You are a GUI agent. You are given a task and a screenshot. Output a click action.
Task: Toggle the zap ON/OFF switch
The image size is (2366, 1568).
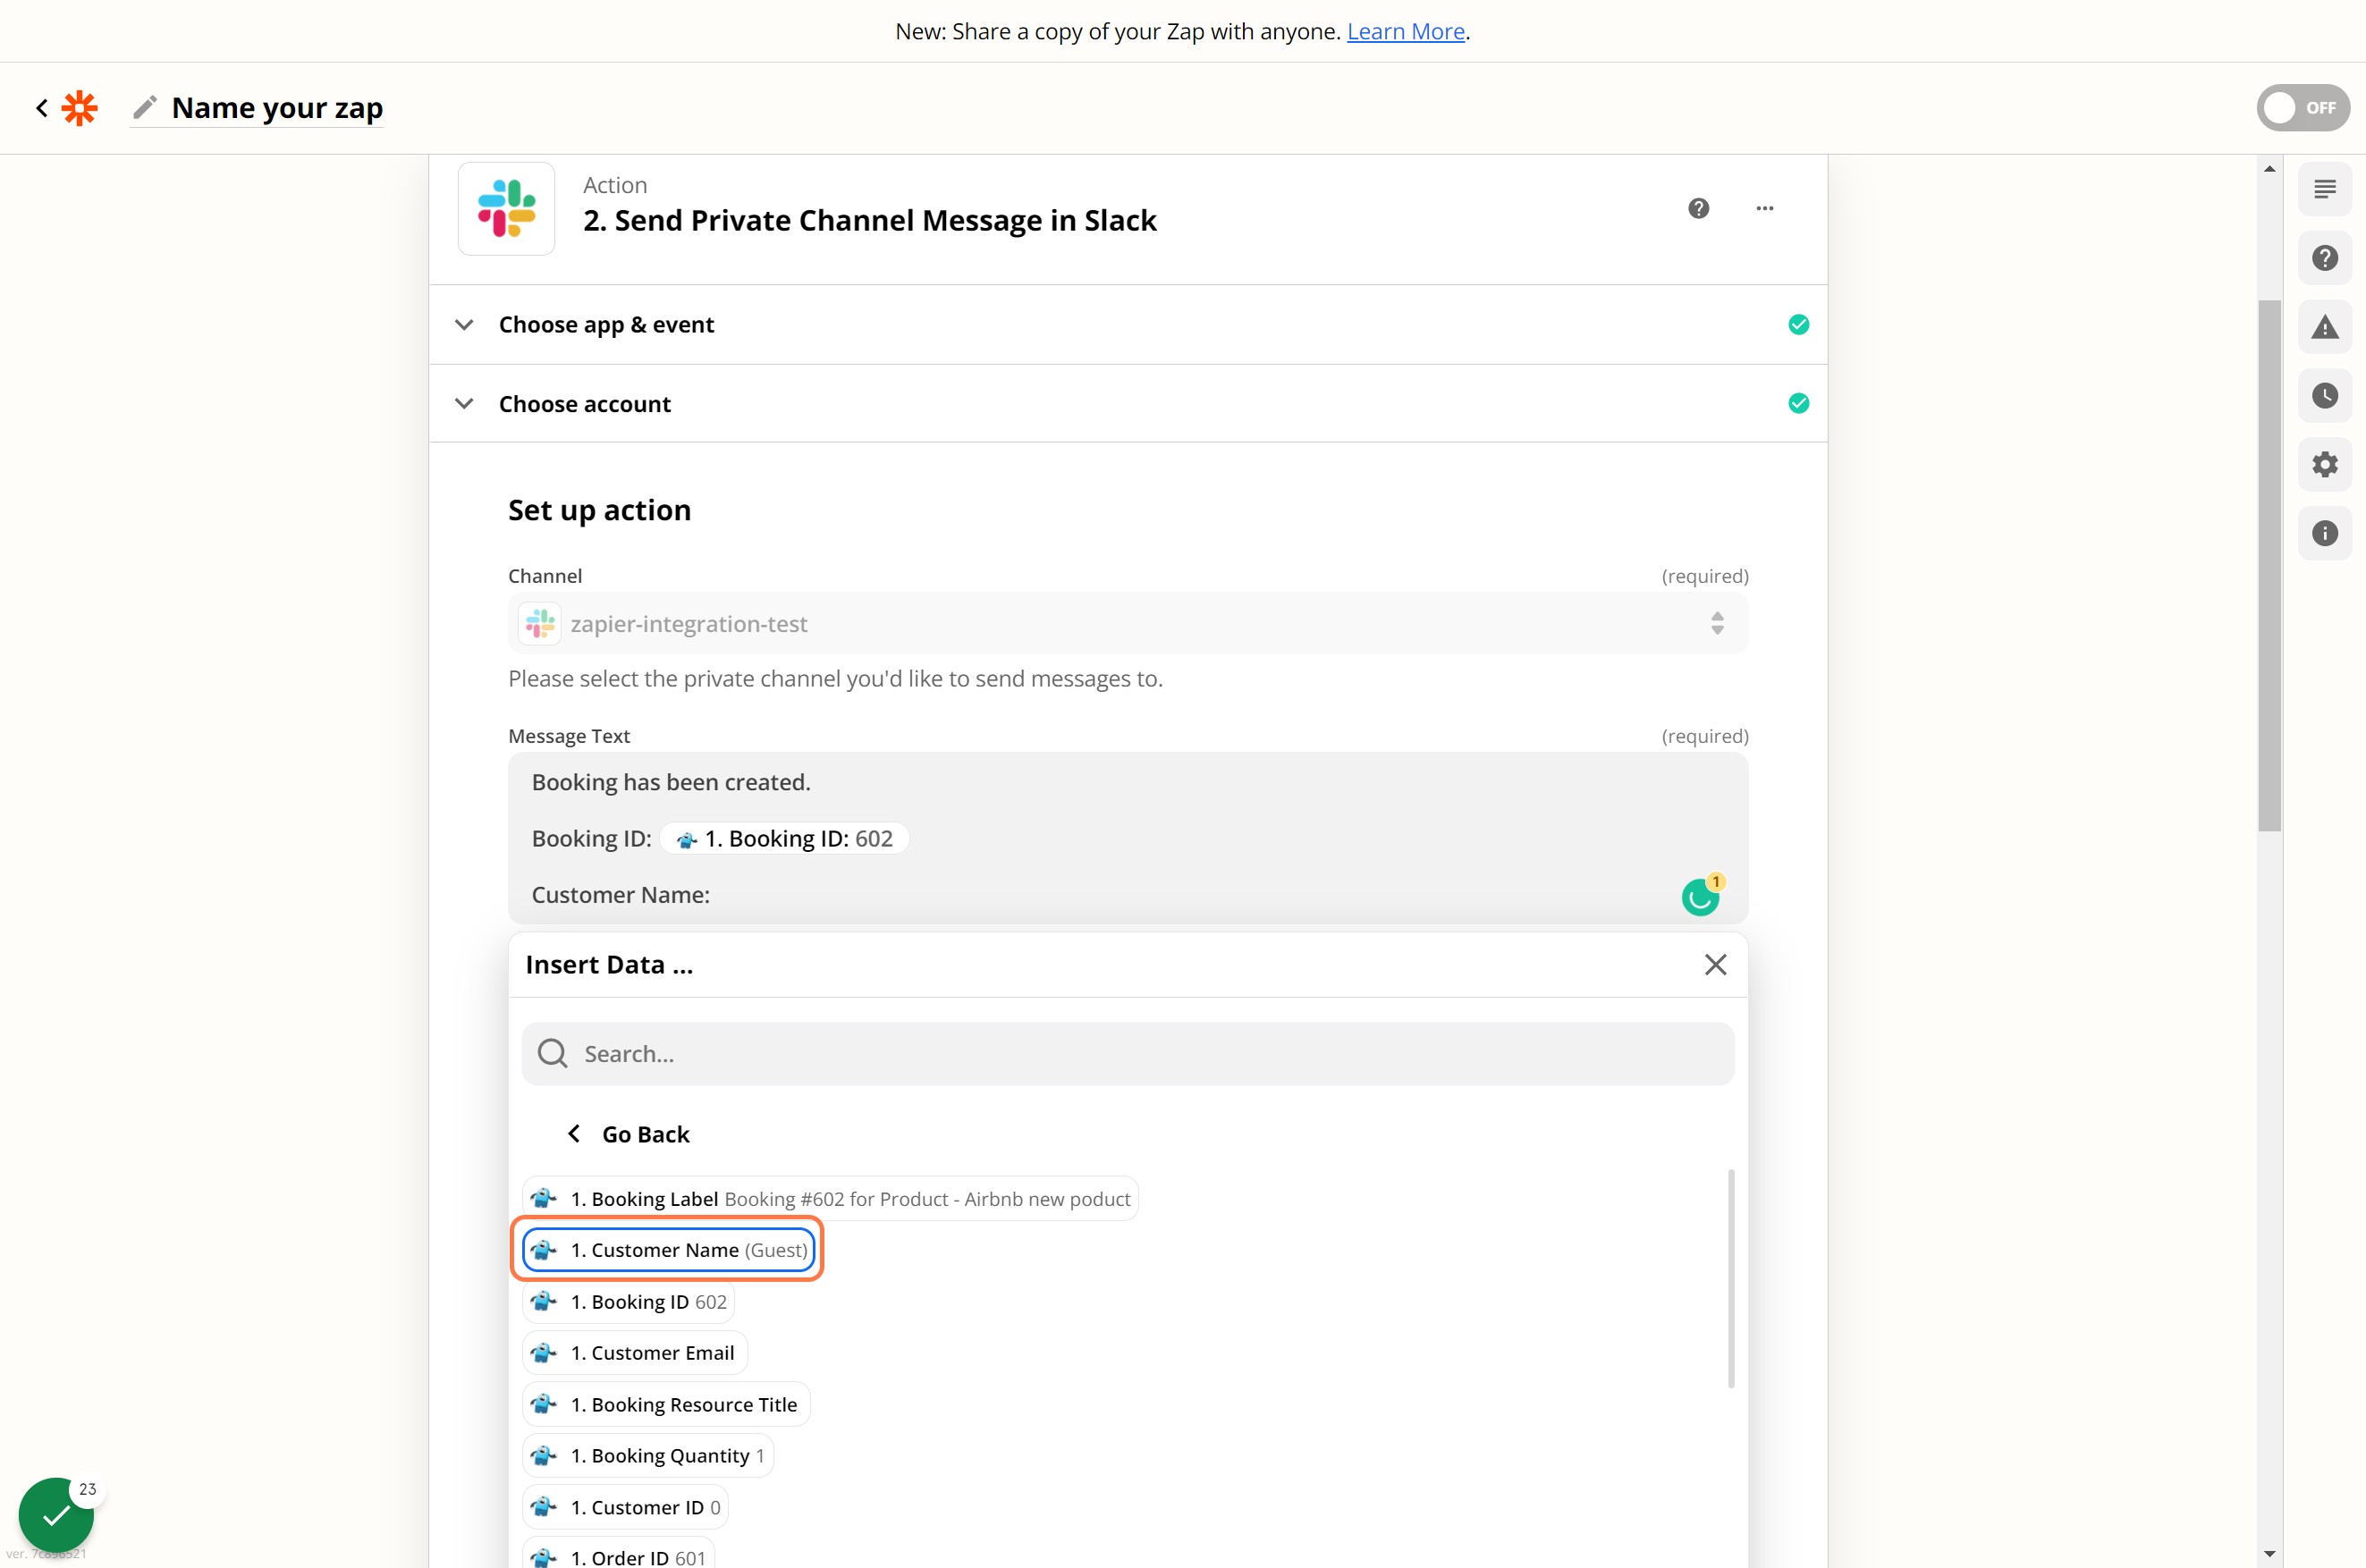[x=2302, y=108]
